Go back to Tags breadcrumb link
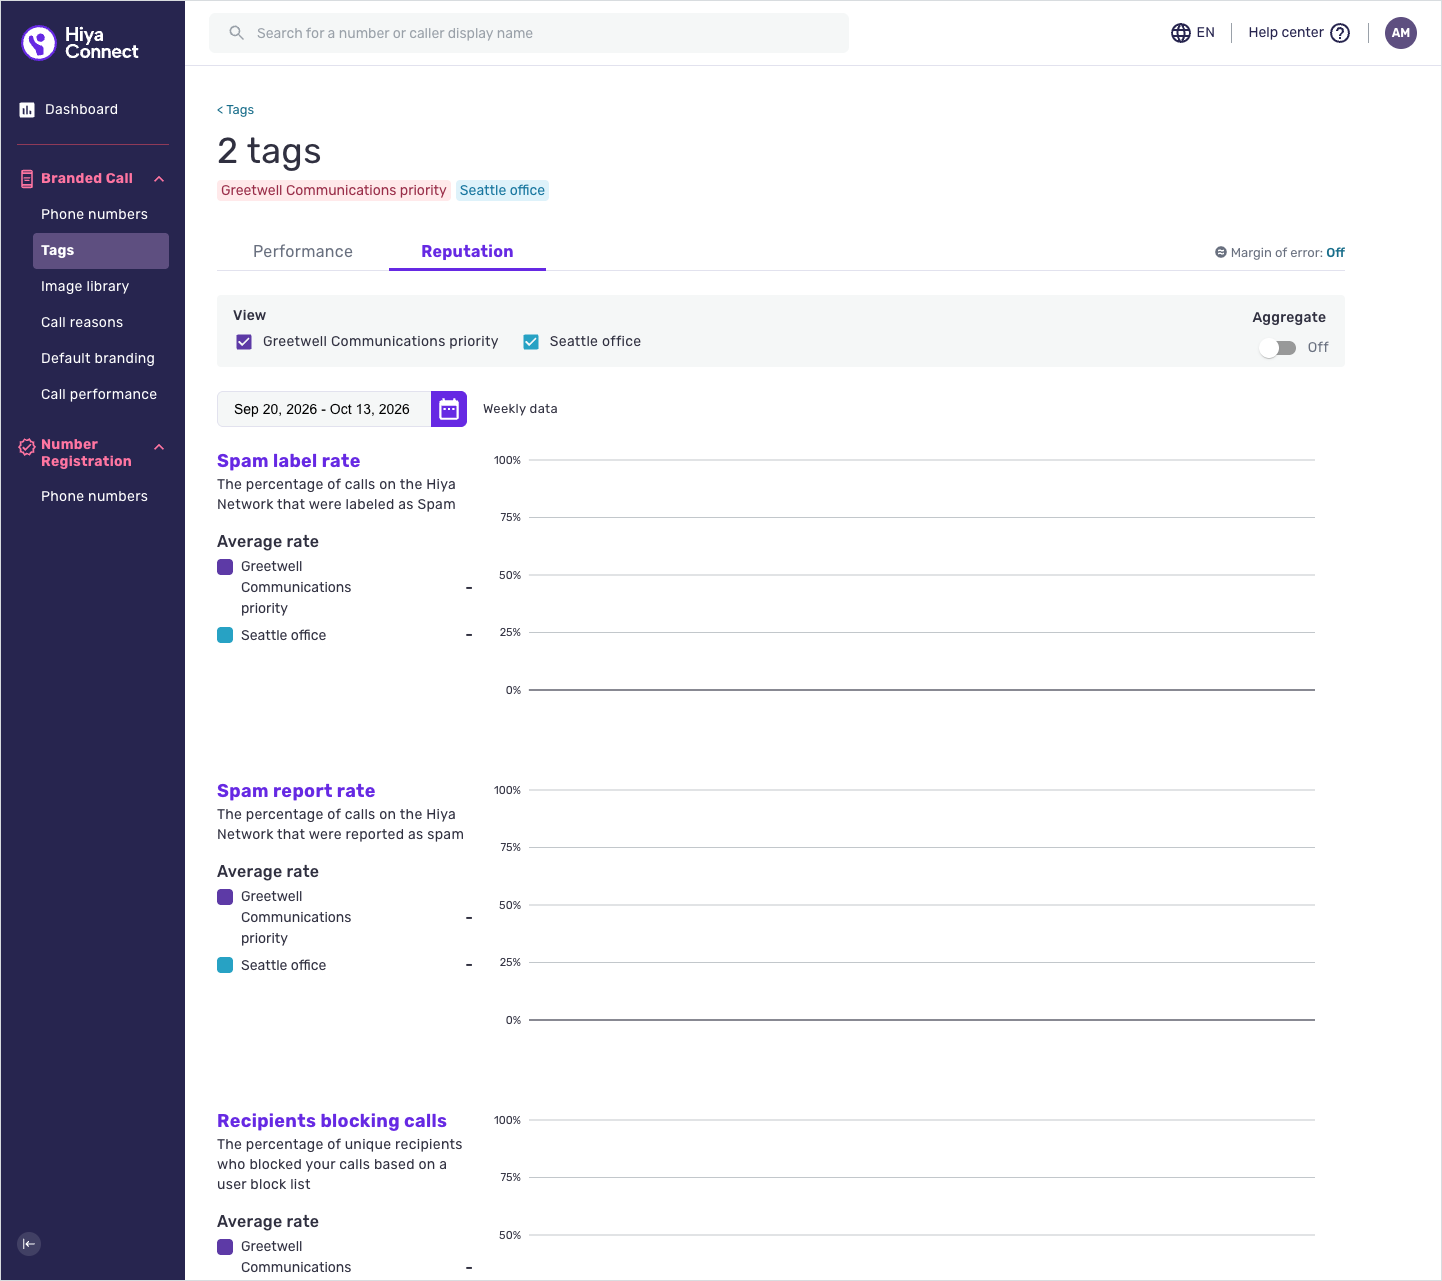1442x1281 pixels. [236, 110]
